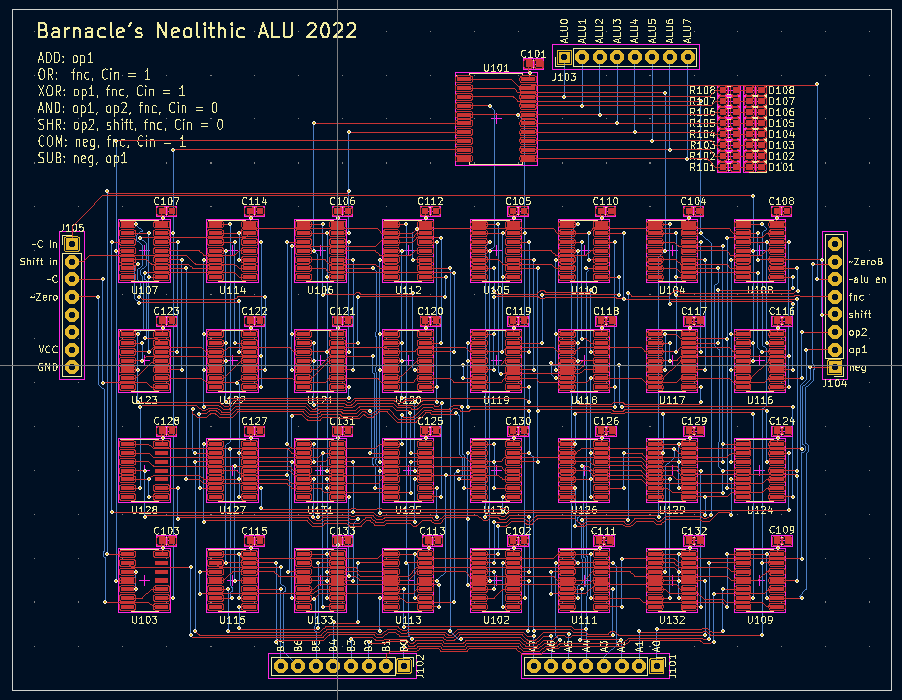Select the U103 IC footprint
Screen dimensions: 902x700
pos(145,579)
